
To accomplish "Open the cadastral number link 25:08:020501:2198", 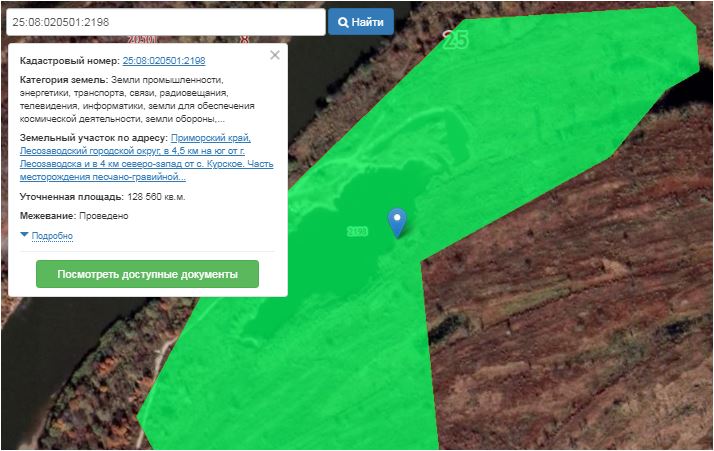I will click(163, 61).
